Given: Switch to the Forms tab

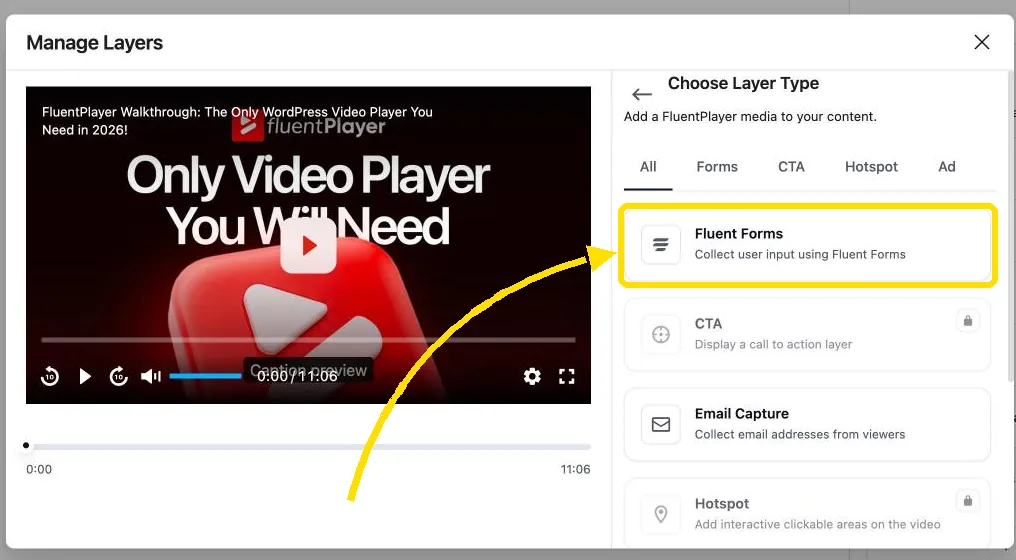Looking at the screenshot, I should point(717,167).
